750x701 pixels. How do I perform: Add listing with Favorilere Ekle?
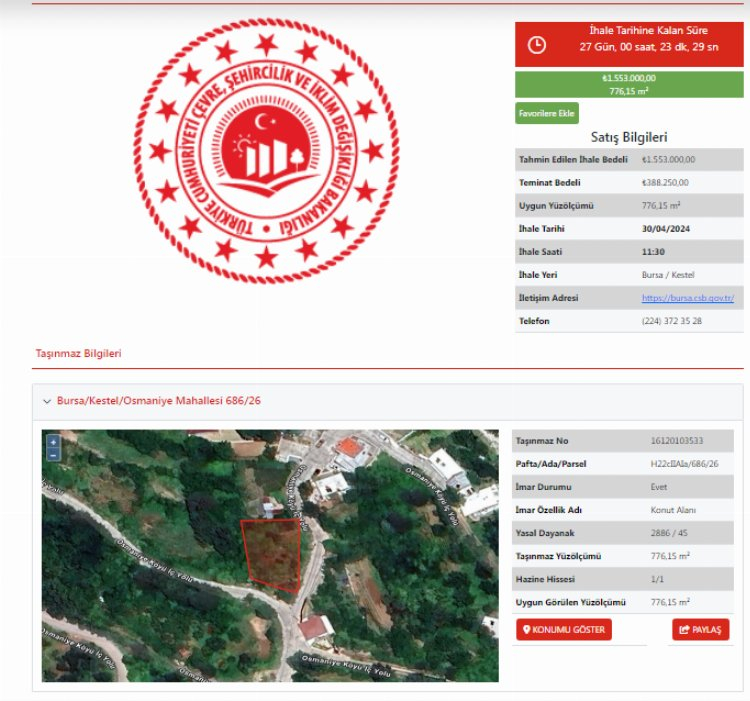(547, 113)
